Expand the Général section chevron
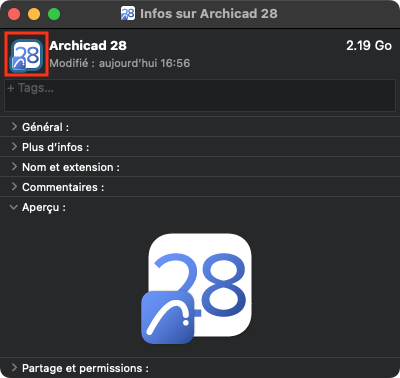400x378 pixels. tap(14, 127)
